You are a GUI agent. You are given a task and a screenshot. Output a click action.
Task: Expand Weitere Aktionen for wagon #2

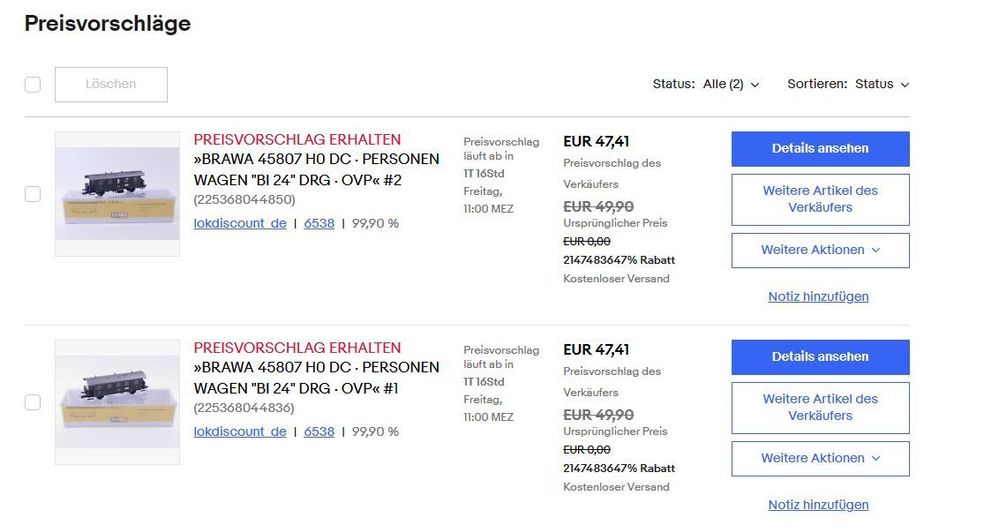tap(820, 250)
